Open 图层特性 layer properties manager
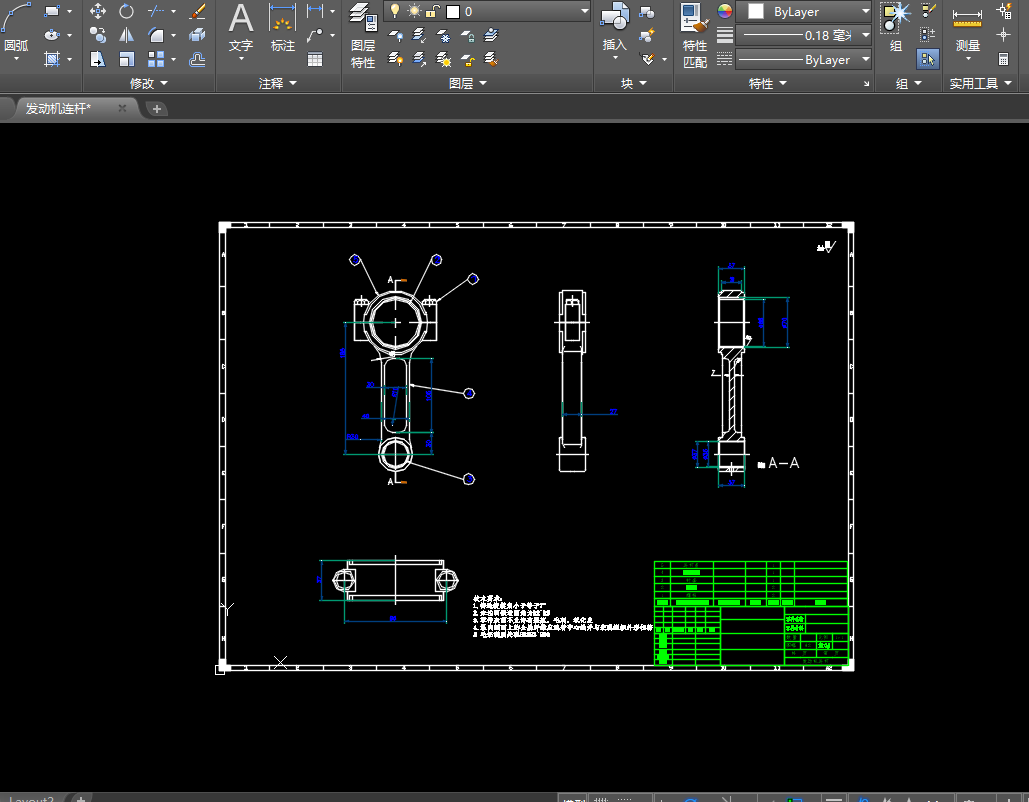Viewport: 1029px width, 802px height. (x=363, y=35)
